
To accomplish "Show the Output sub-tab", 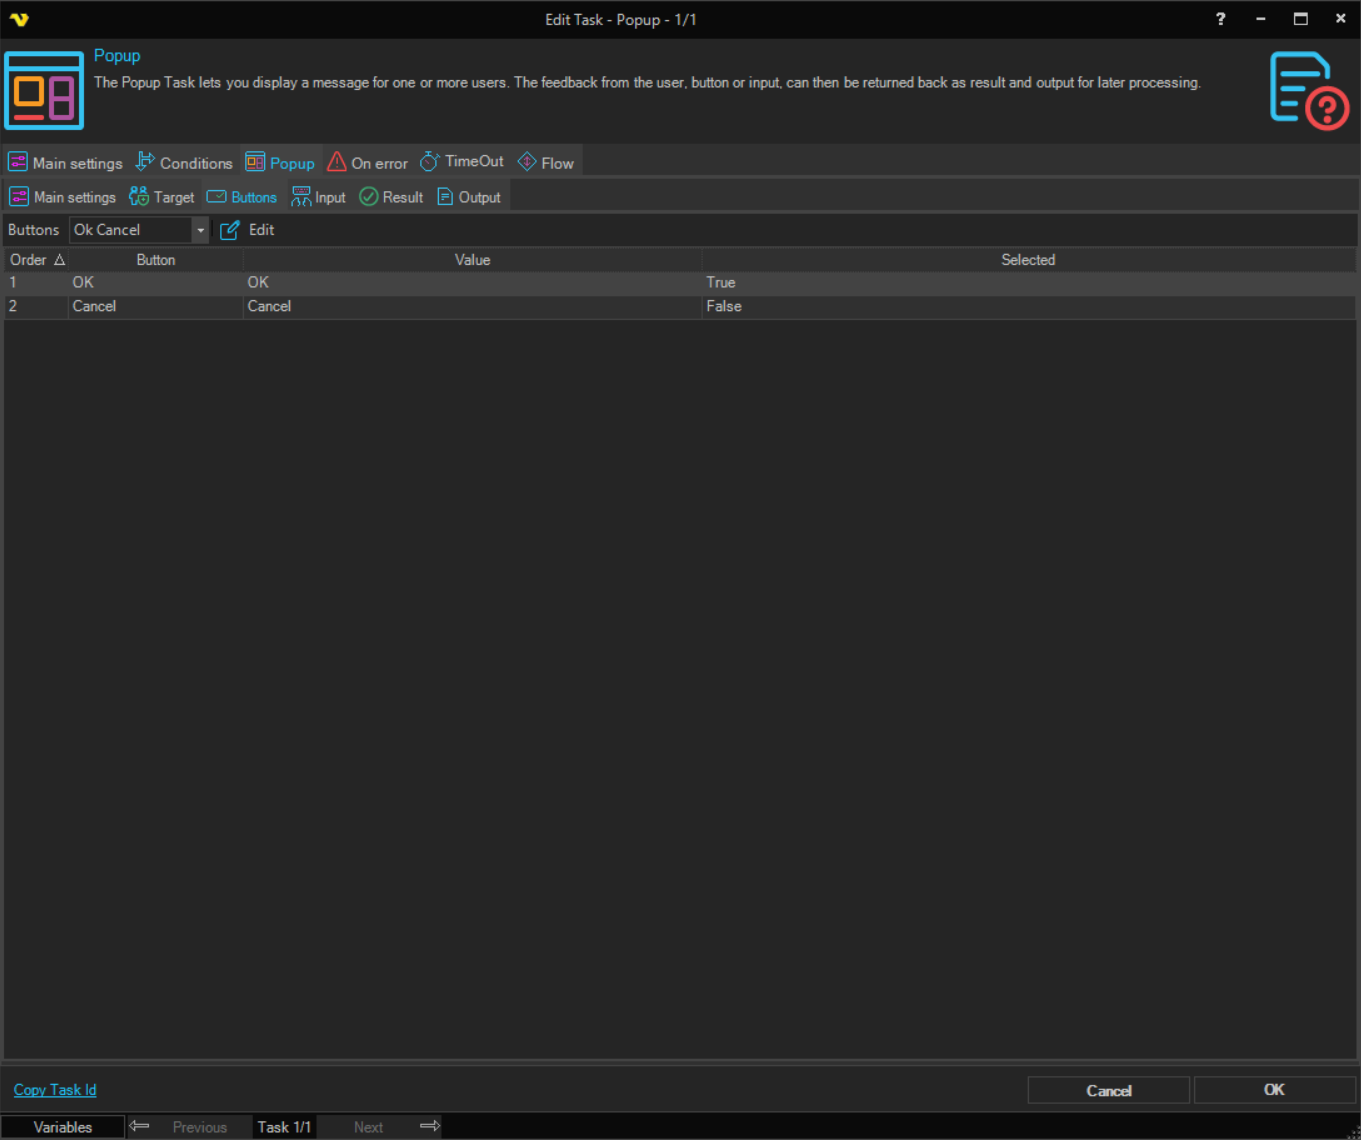I will click(x=469, y=198).
